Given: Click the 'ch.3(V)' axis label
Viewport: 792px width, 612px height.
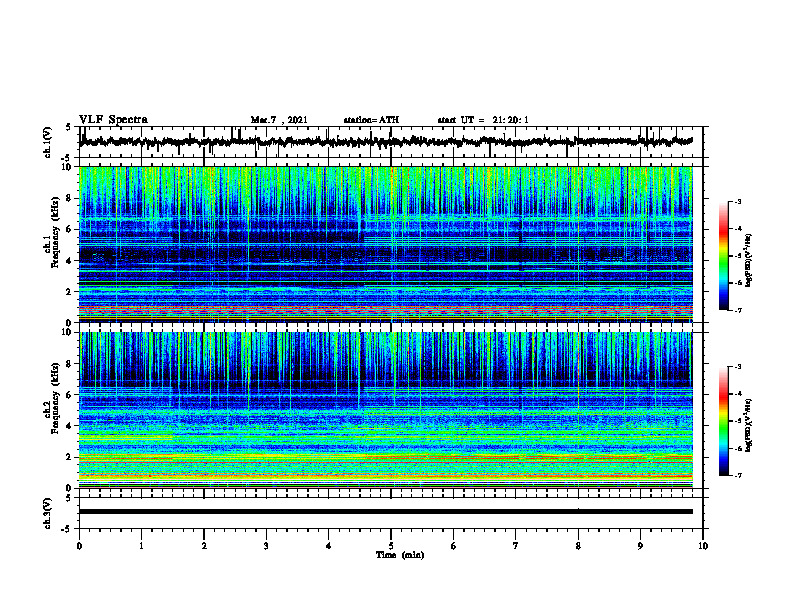Looking at the screenshot, I should click(48, 513).
